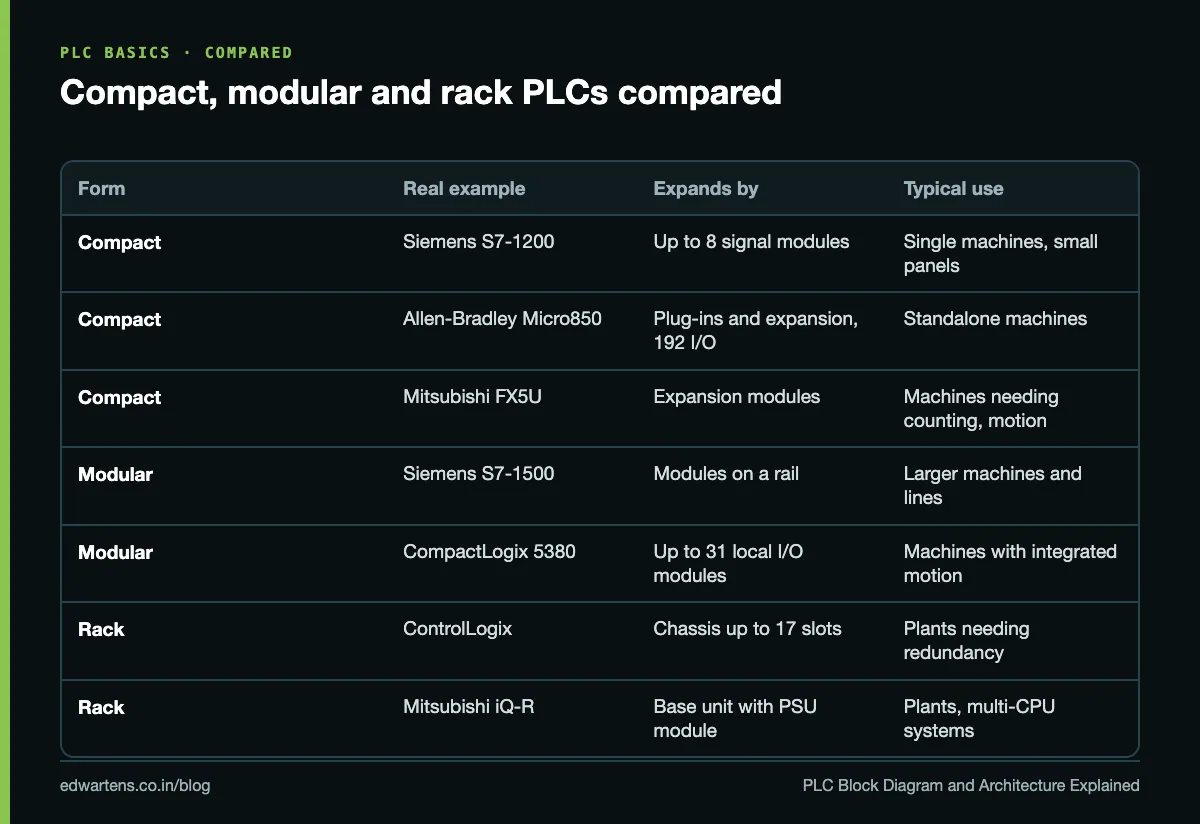Viewport: 1200px width, 824px height.
Task: Click the 'Siemens S7-1500' cell
Action: tap(479, 474)
